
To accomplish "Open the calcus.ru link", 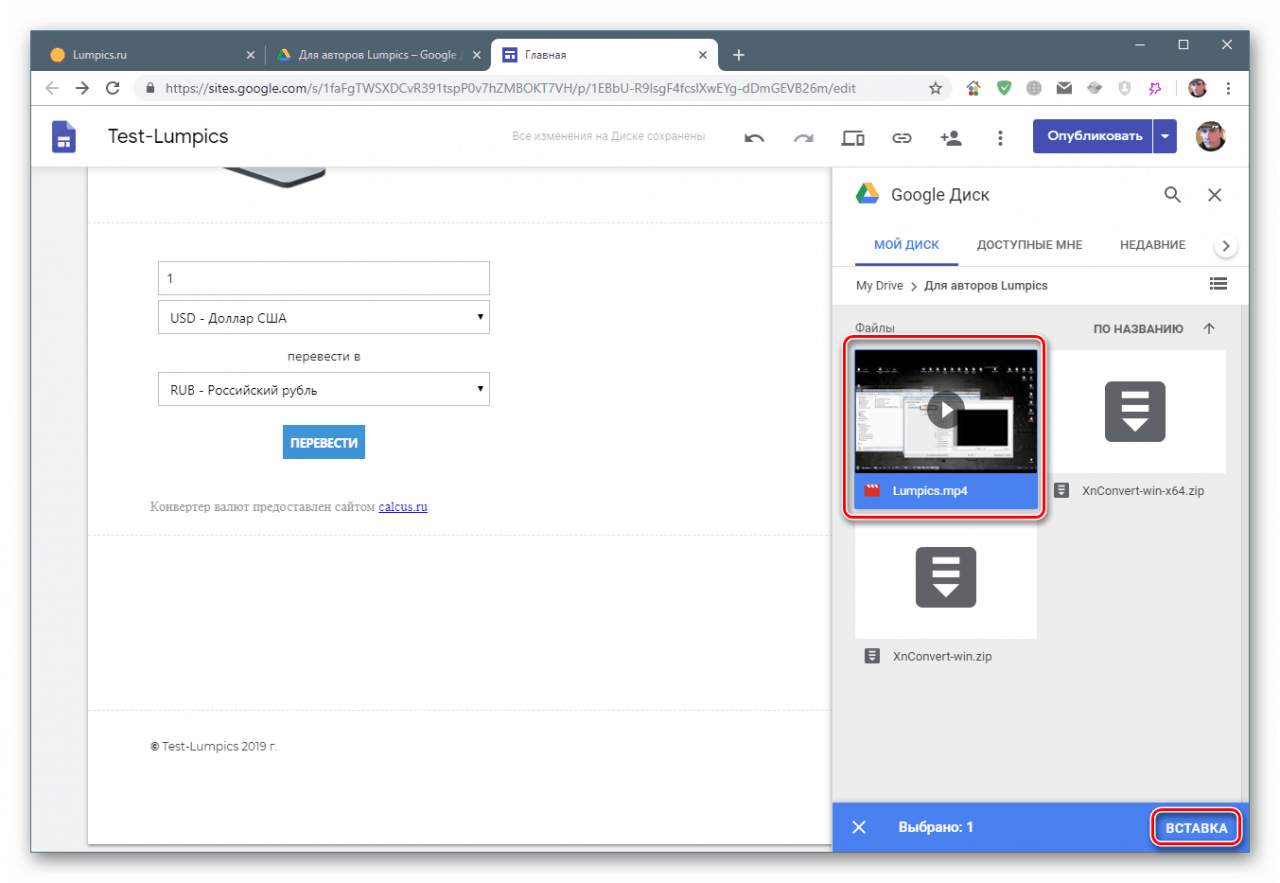I will [x=403, y=507].
